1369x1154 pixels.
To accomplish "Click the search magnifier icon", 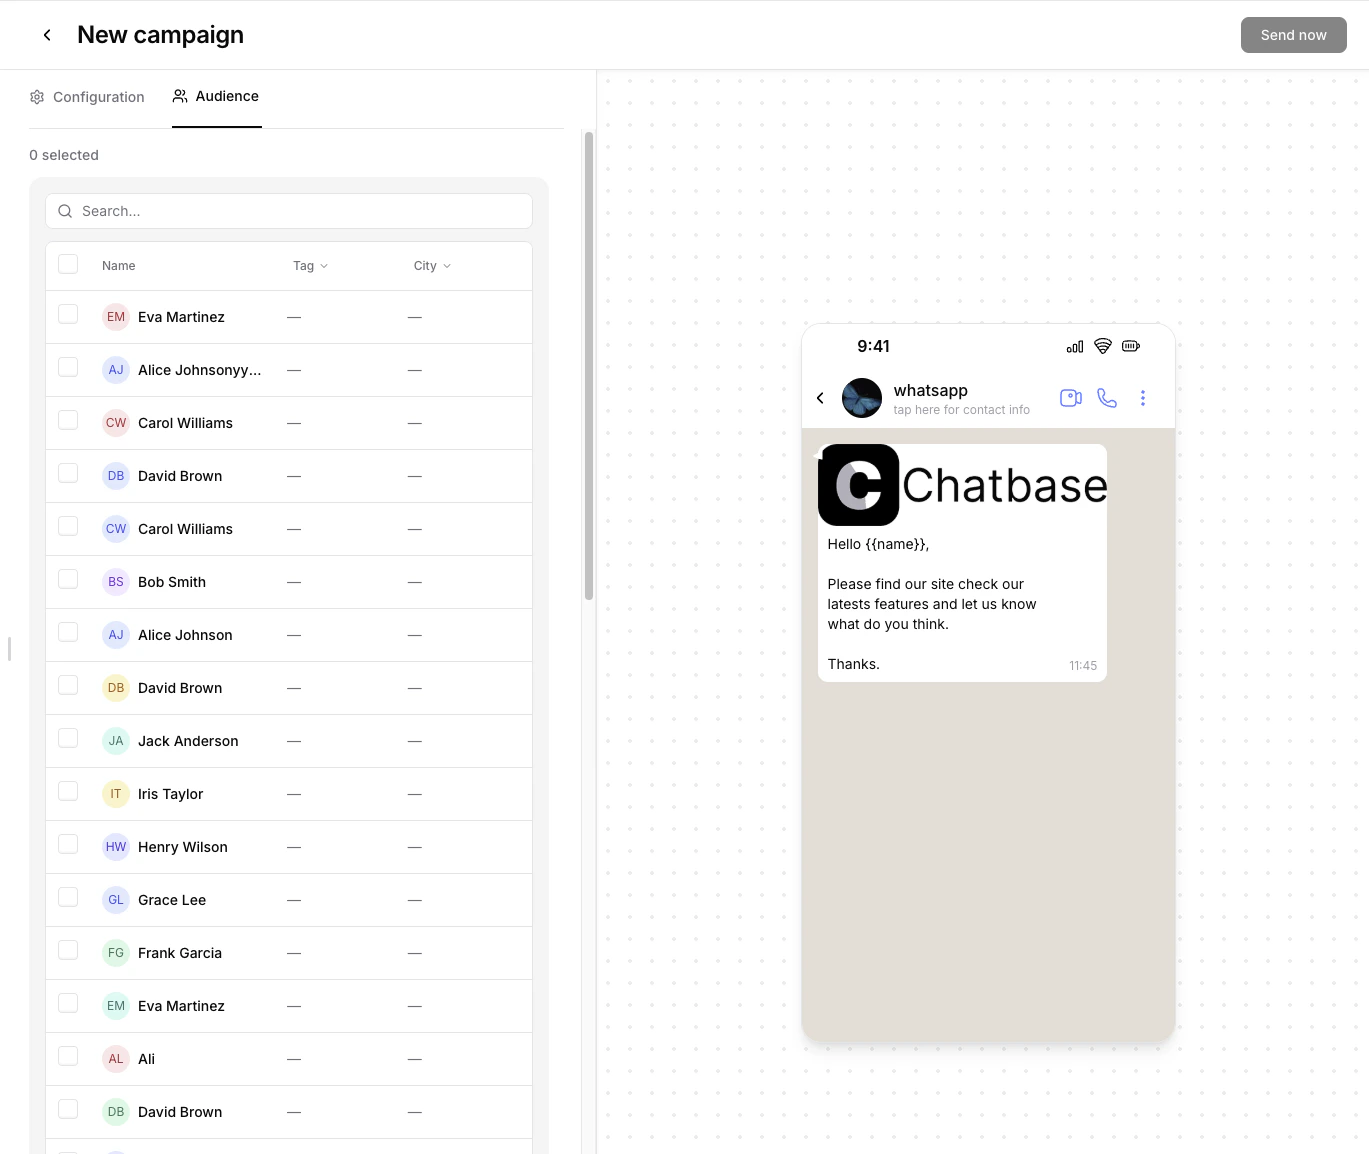I will click(x=65, y=211).
